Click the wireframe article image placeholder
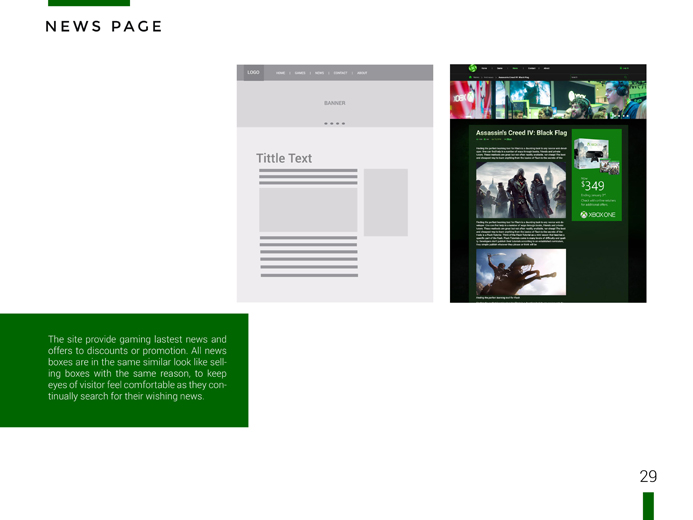The height and width of the screenshot is (520, 693). (308, 210)
